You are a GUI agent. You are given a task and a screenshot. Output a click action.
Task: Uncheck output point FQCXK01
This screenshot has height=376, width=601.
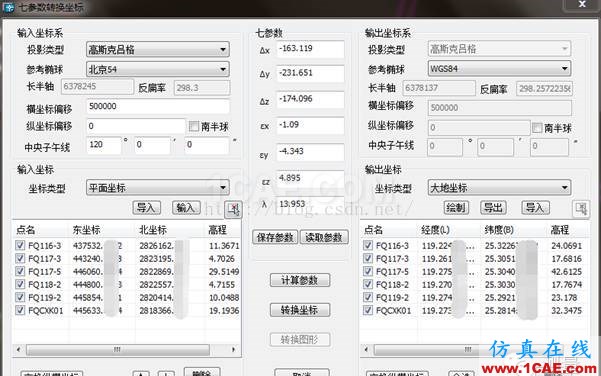pos(368,310)
